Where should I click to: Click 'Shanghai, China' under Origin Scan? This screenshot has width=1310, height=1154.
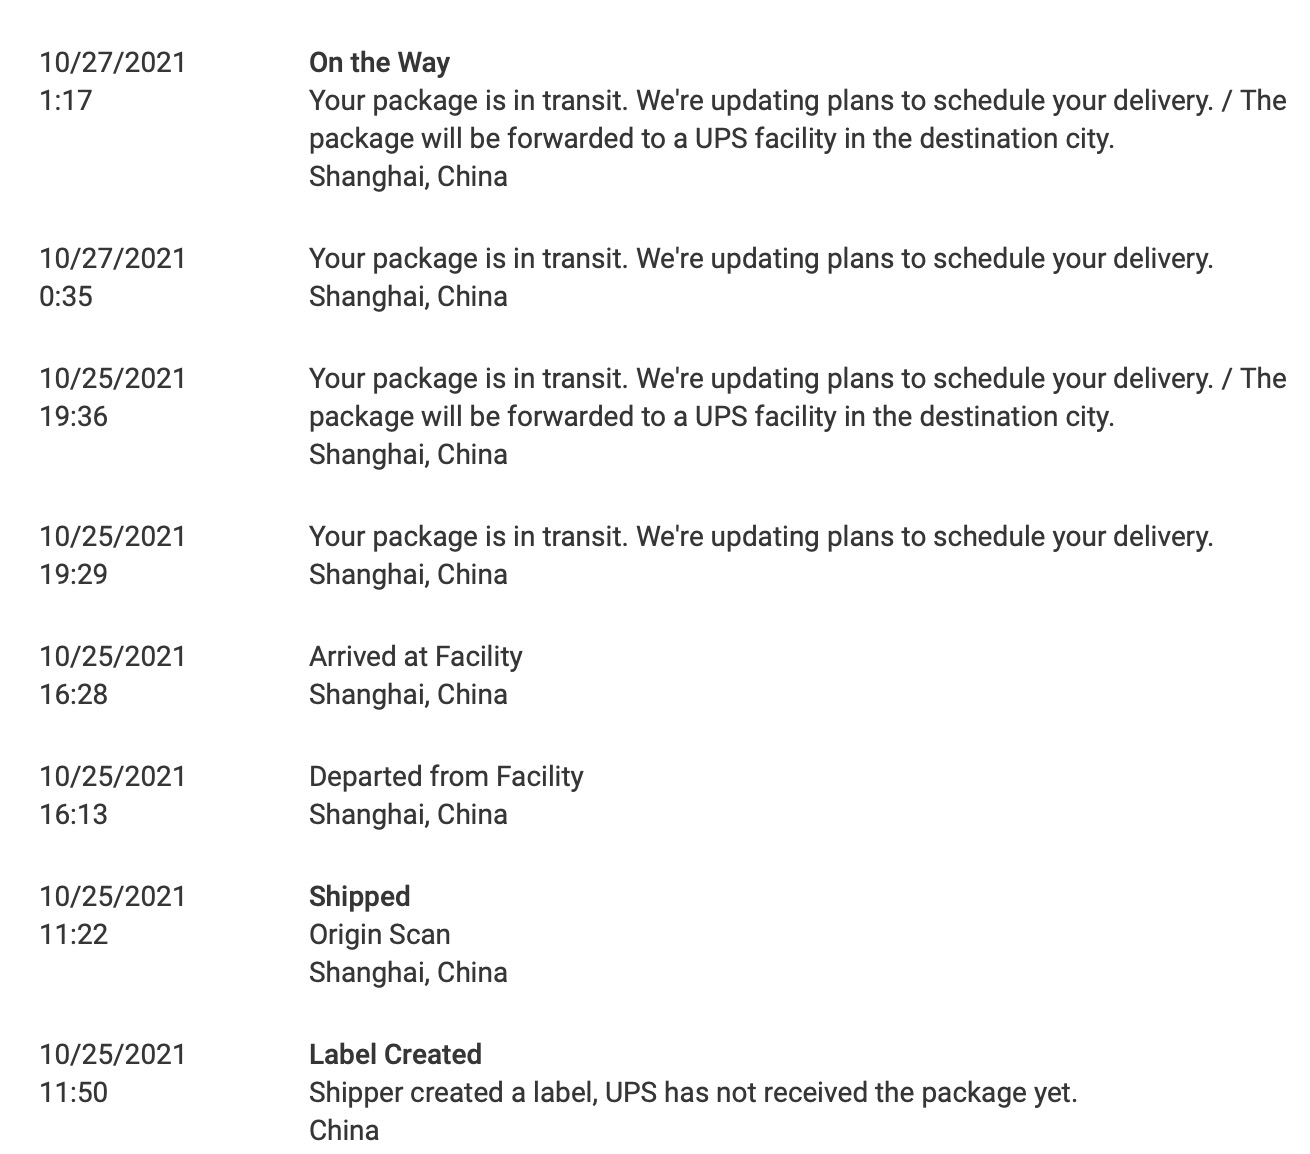(x=408, y=973)
